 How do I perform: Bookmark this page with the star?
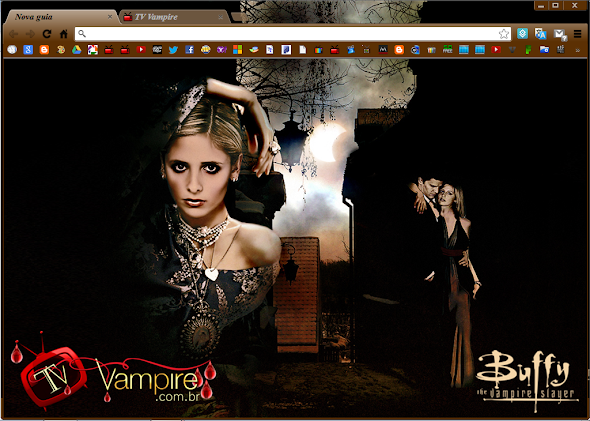coord(504,34)
